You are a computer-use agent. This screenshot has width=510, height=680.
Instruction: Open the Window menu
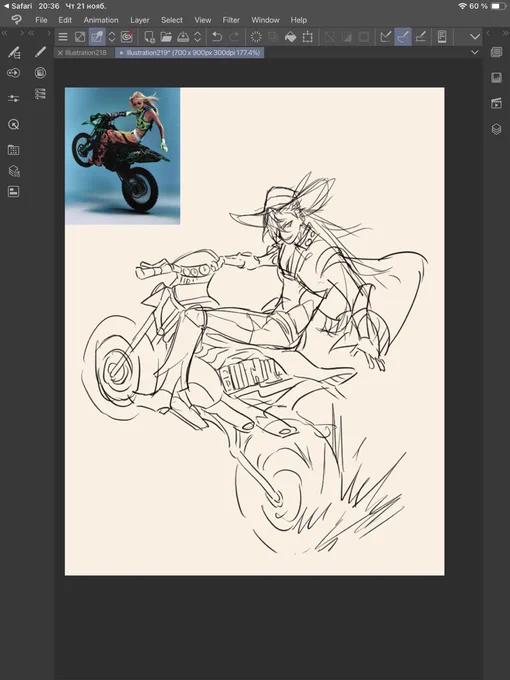click(x=265, y=20)
